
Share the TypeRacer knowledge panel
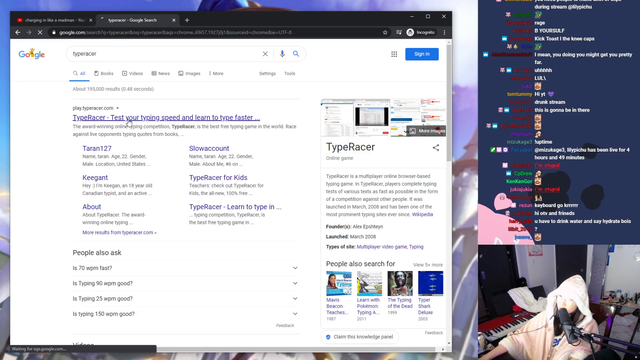point(436,148)
